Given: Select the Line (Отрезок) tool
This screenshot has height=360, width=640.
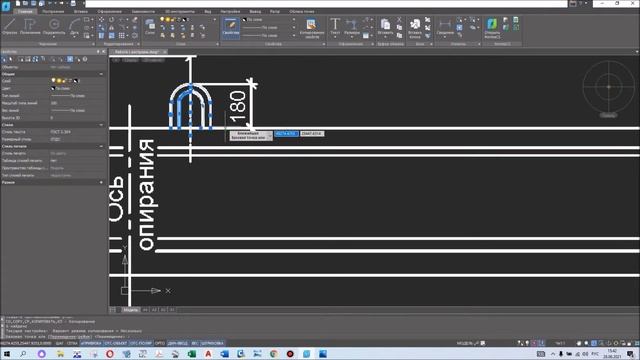Looking at the screenshot, I should tap(10, 27).
